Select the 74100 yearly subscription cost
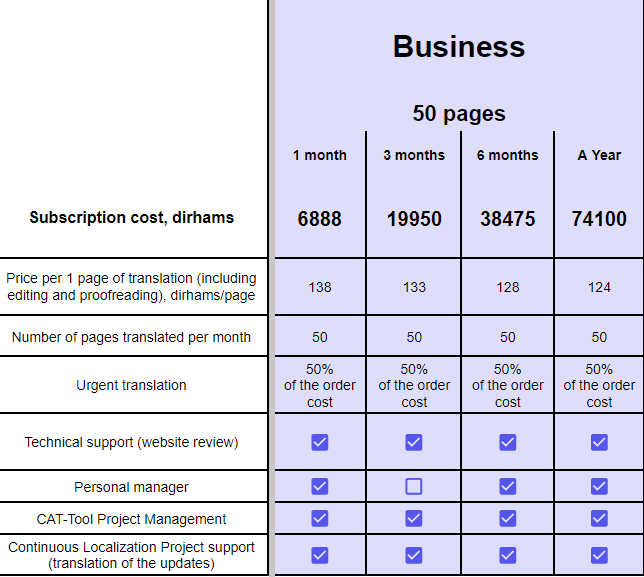This screenshot has height=577, width=644. pos(599,218)
